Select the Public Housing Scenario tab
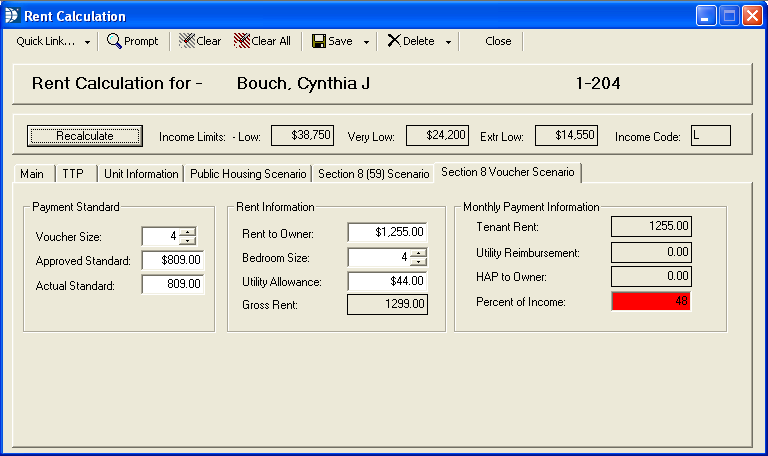The image size is (768, 456). [x=247, y=173]
